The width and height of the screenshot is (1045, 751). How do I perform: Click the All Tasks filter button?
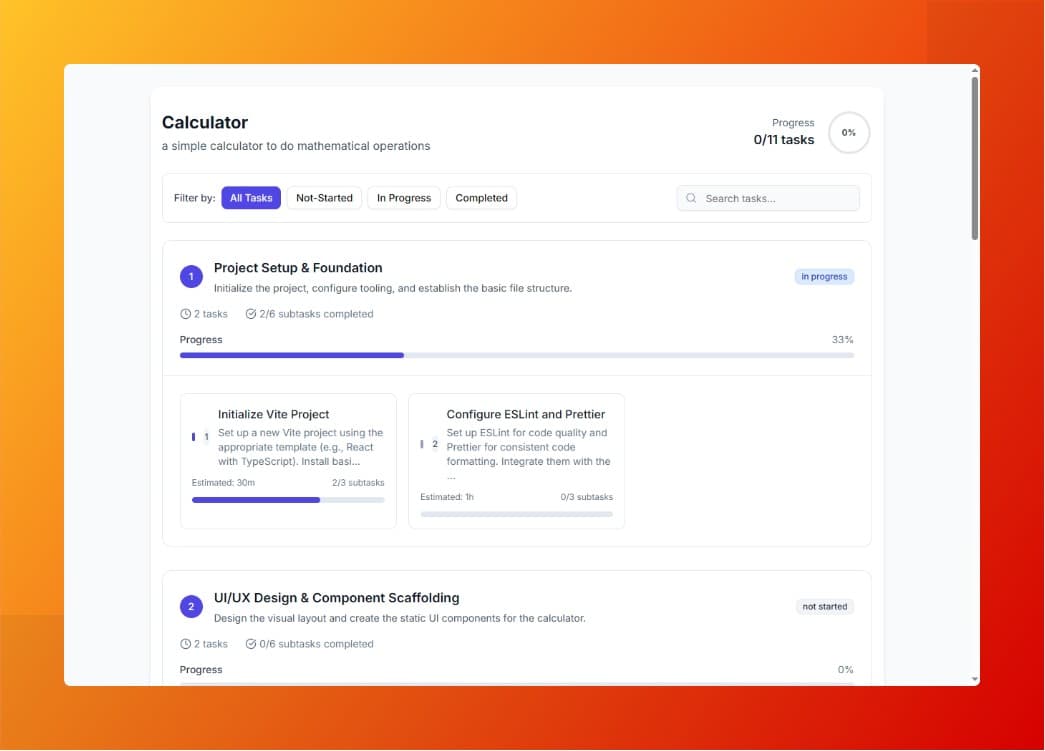pyautogui.click(x=251, y=198)
